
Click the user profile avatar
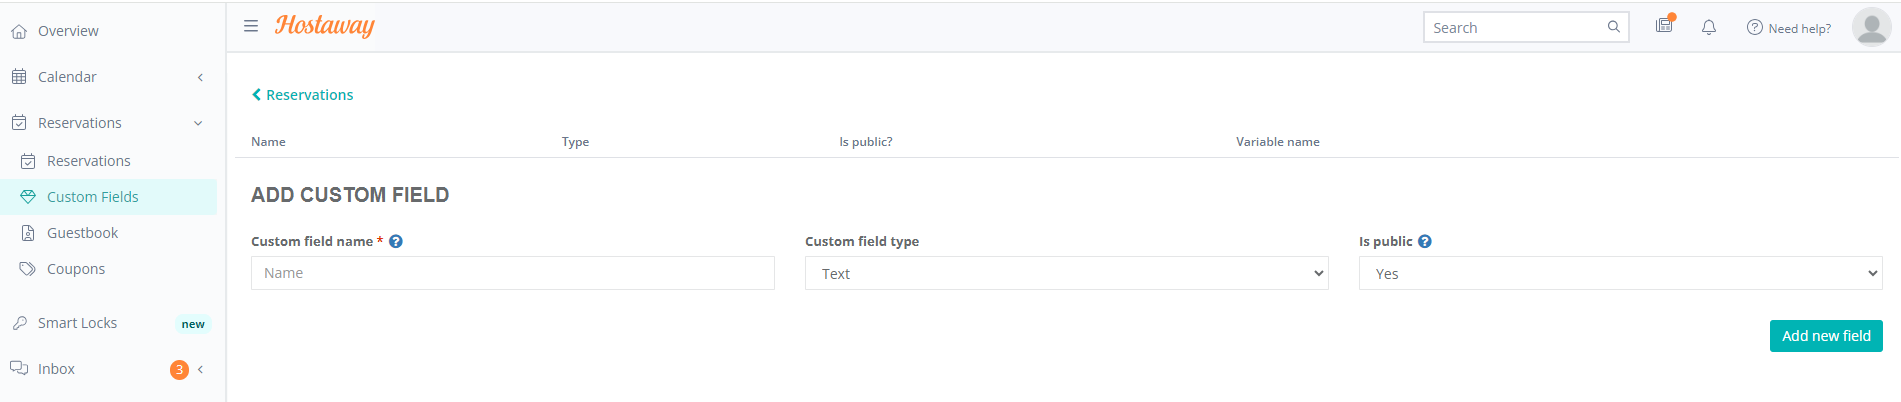1871,27
